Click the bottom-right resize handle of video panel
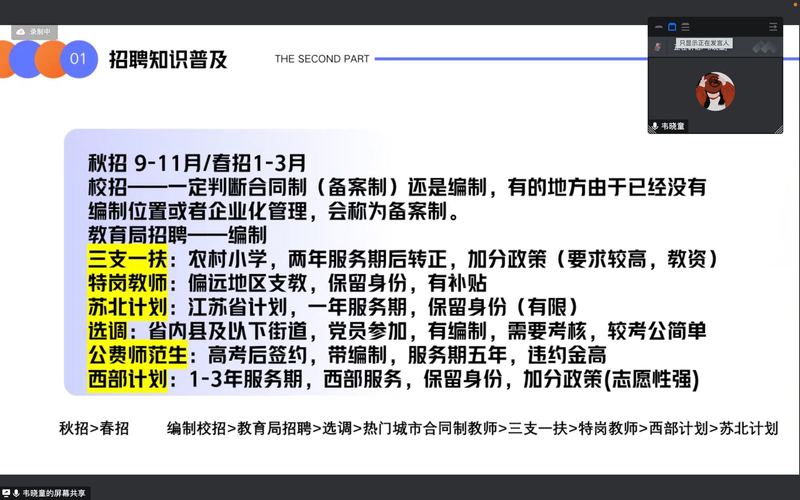 point(779,130)
